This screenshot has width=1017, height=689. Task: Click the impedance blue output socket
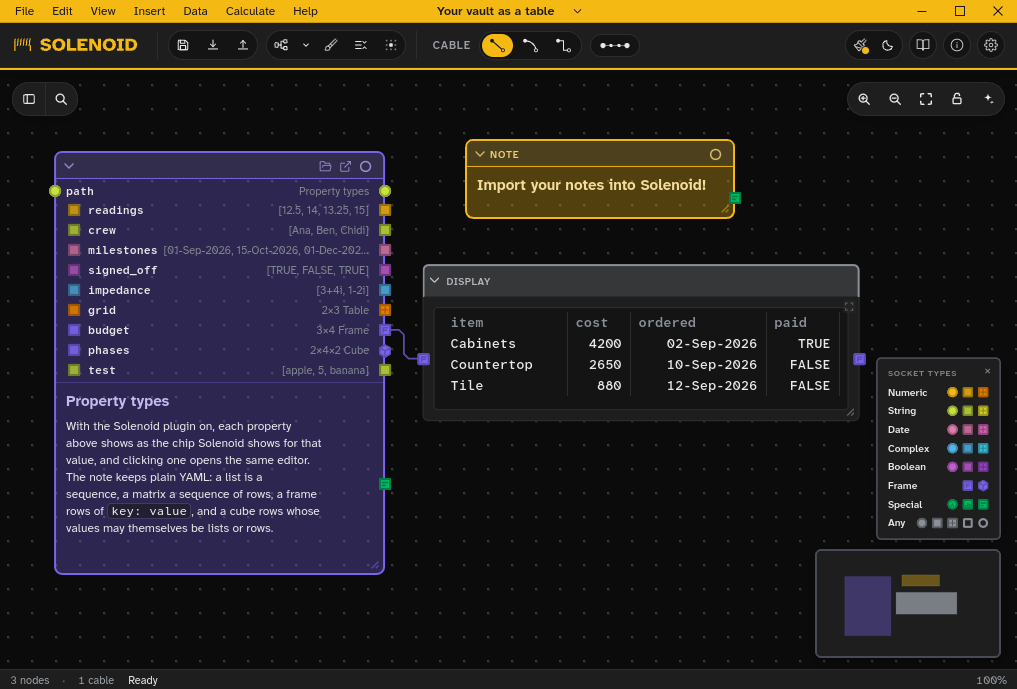coord(385,290)
